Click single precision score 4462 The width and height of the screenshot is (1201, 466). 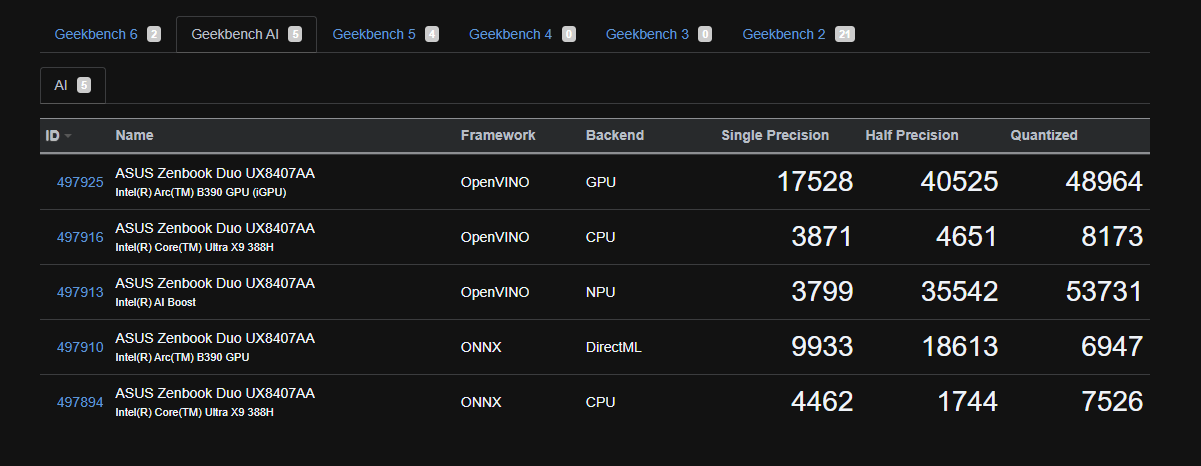(822, 401)
